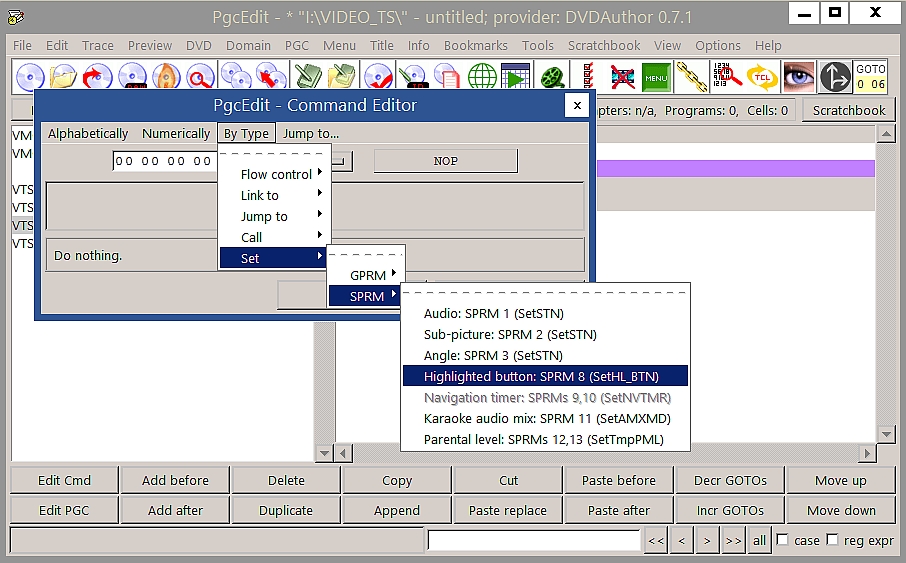Click the blank disc icon in the toolbar

pos(31,77)
